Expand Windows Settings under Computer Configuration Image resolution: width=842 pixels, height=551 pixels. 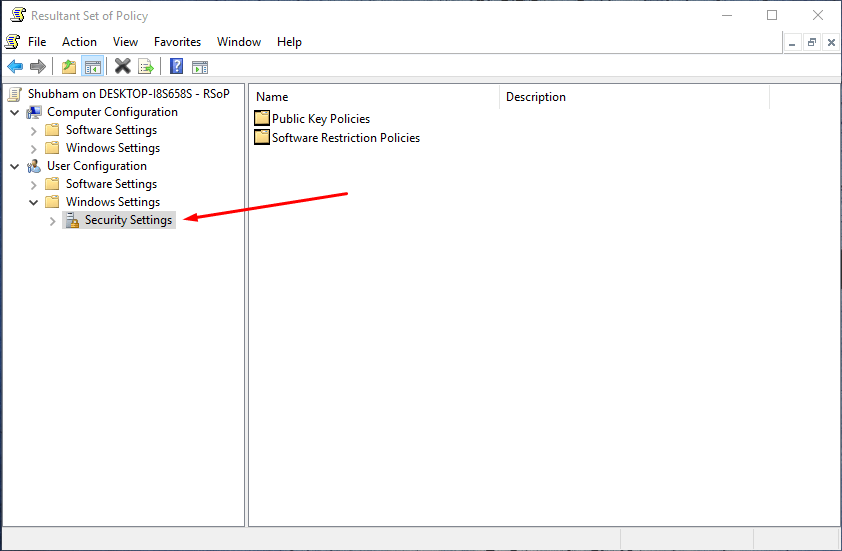(x=34, y=148)
